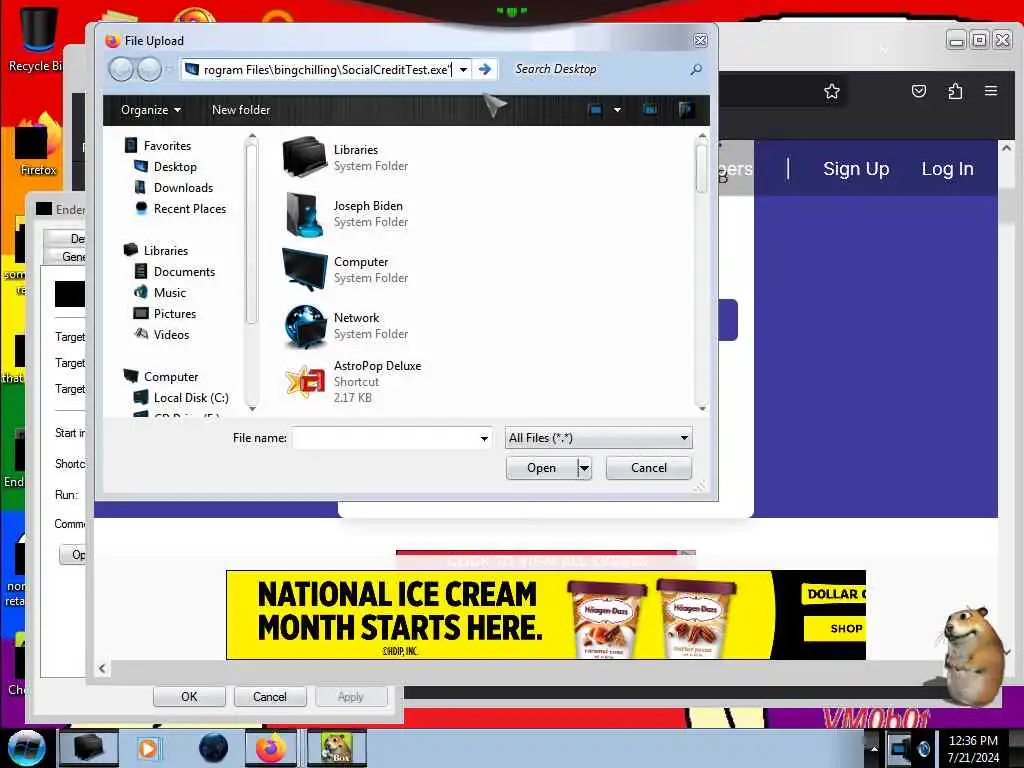
Task: Open the Firefox desktop shortcut
Action: [x=38, y=145]
